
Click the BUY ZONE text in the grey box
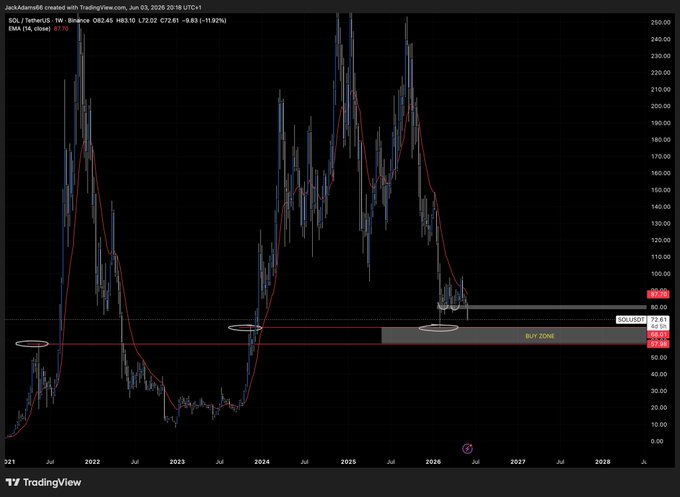coord(539,336)
